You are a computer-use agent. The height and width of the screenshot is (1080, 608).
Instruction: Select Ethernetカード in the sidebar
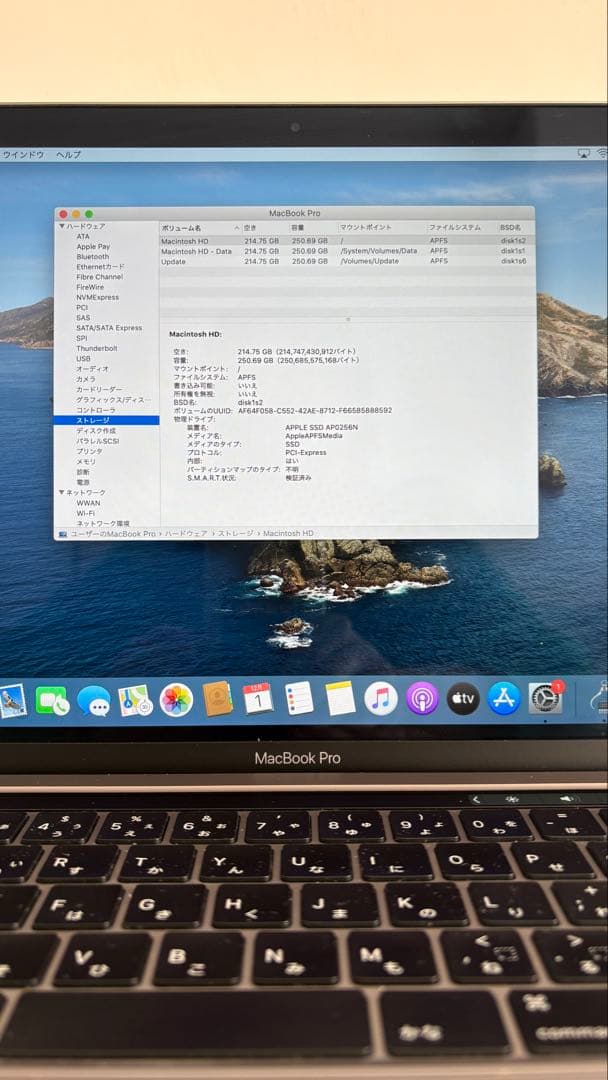tap(101, 267)
